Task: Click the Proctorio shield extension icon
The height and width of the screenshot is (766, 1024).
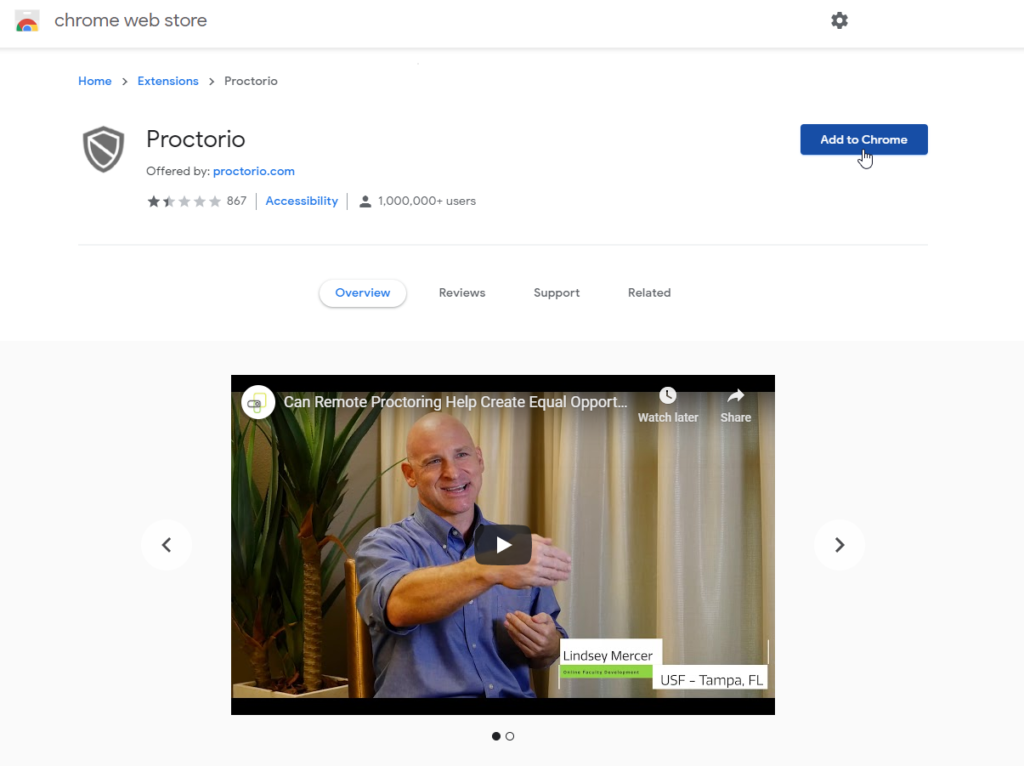Action: (x=103, y=148)
